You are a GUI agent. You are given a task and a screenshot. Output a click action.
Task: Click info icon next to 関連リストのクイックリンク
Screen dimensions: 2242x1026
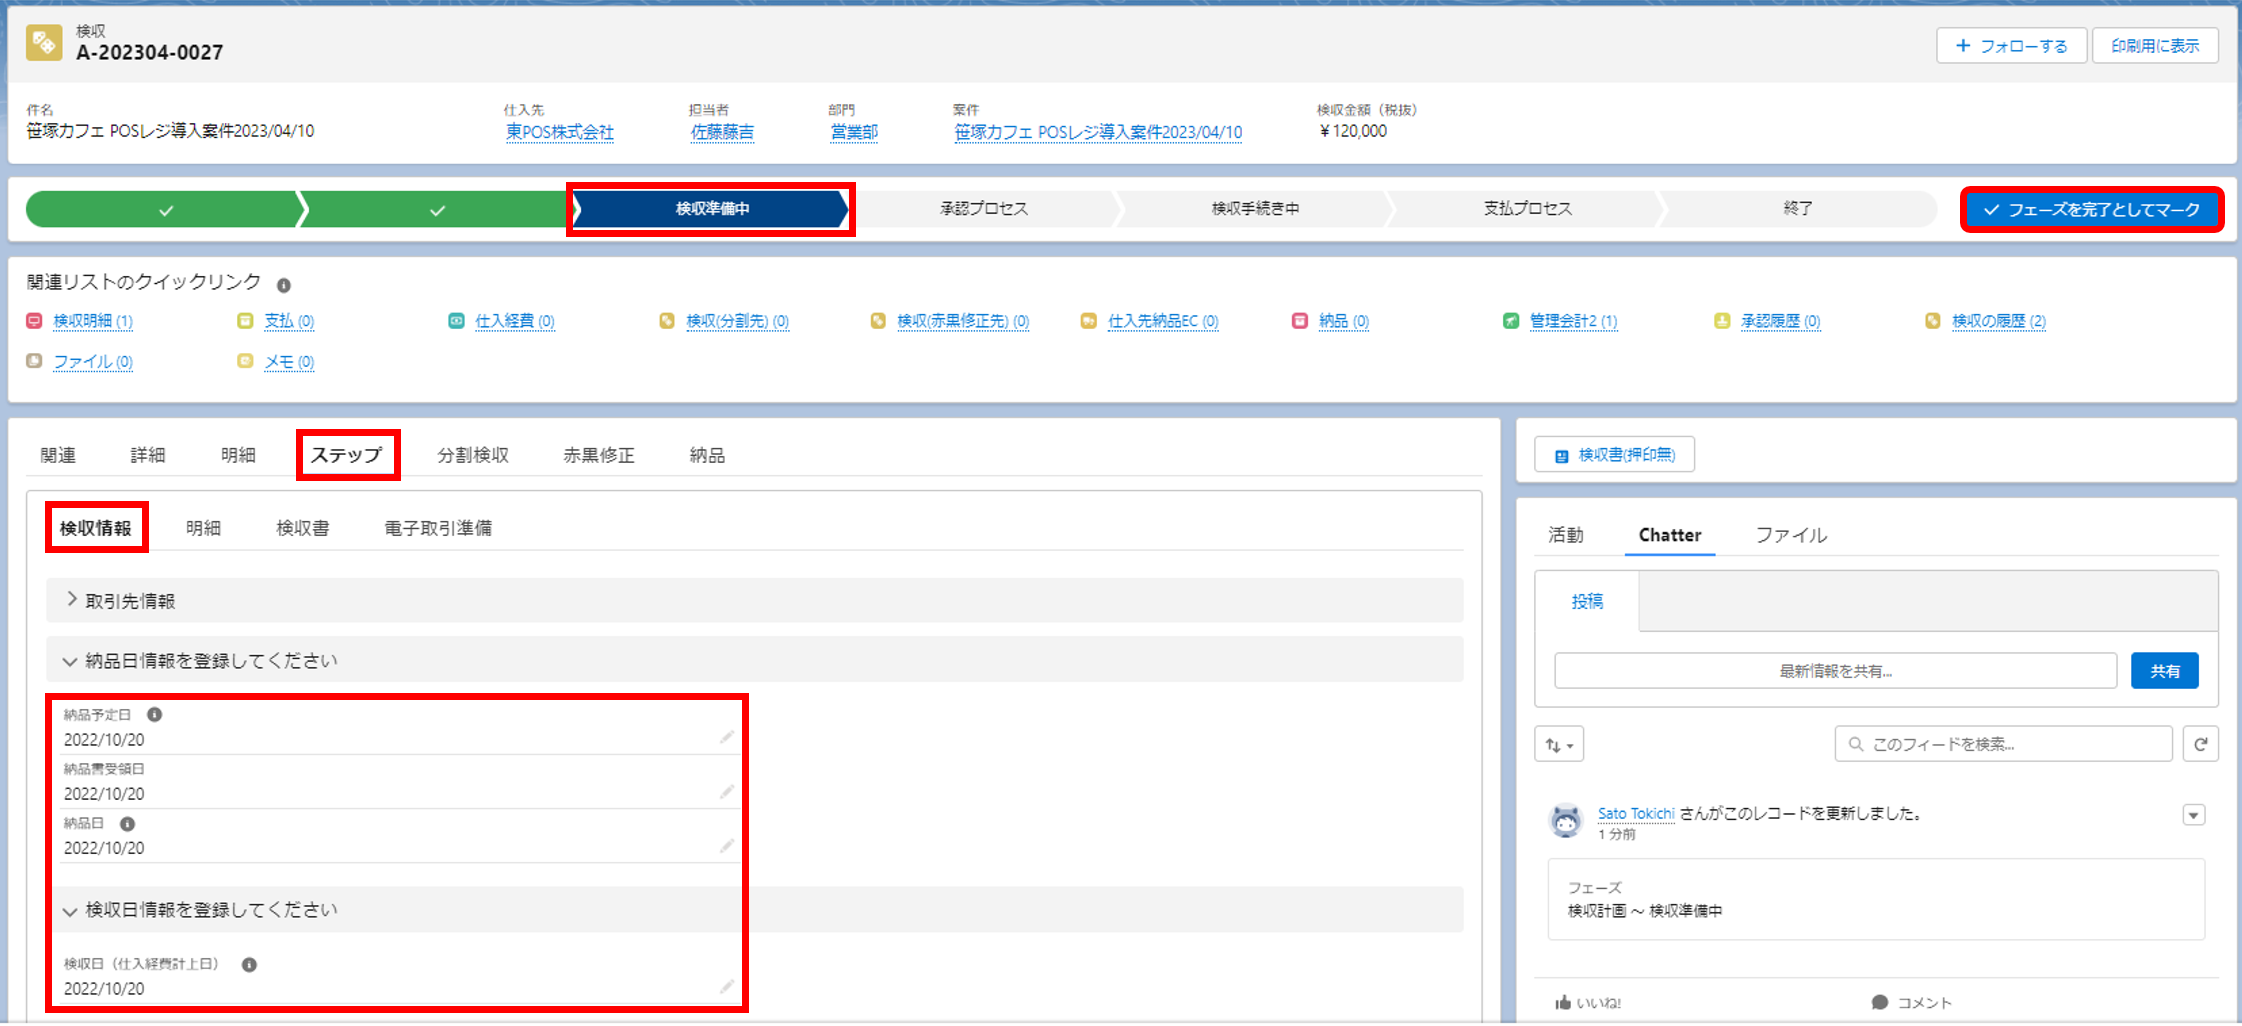coord(284,285)
